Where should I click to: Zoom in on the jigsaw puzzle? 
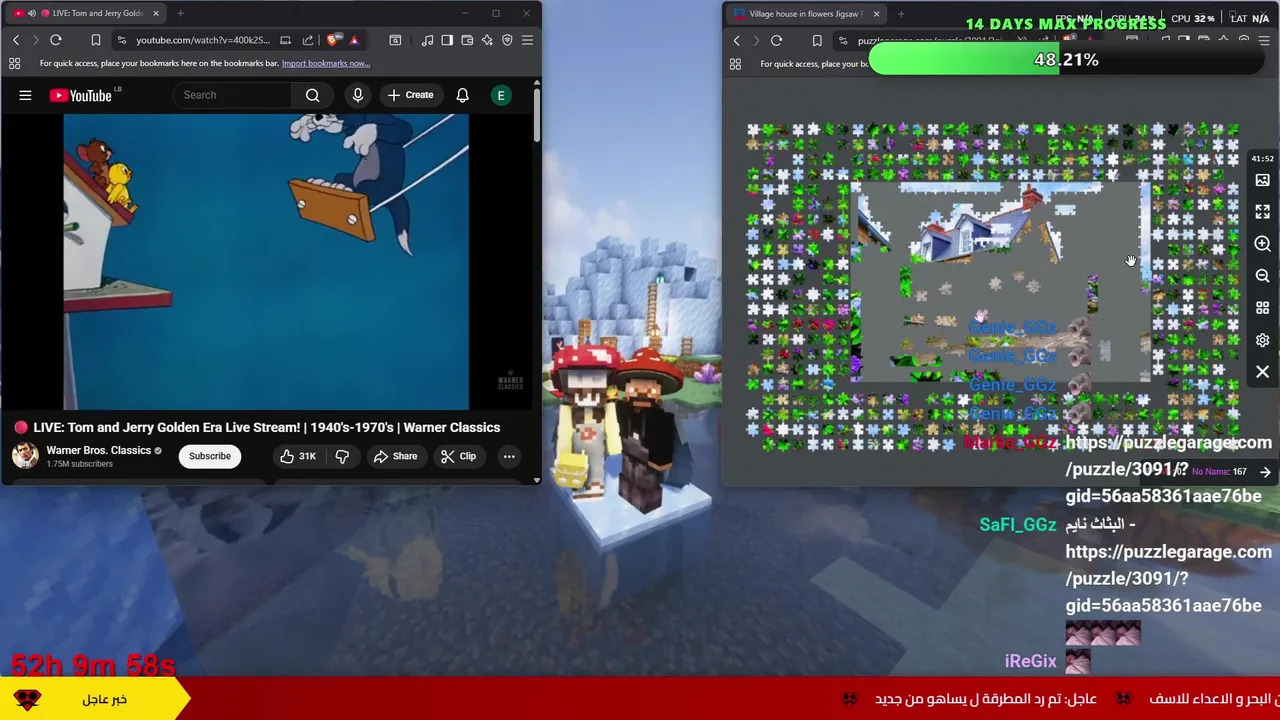point(1262,244)
